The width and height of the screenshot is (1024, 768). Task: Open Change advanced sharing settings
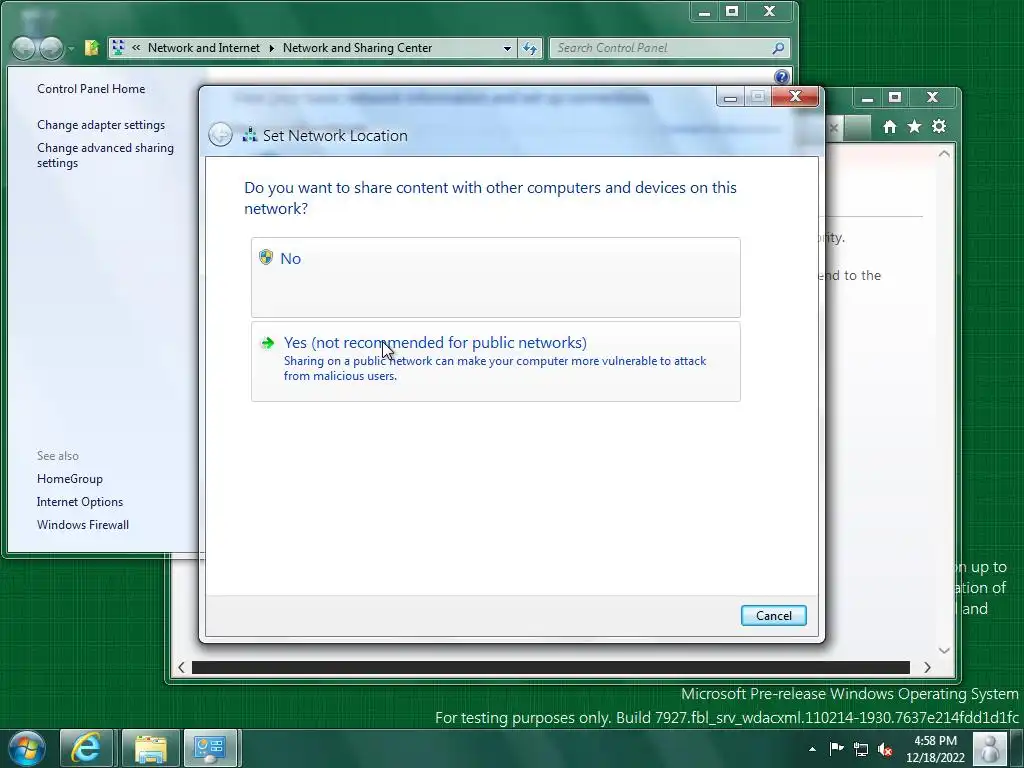click(x=105, y=155)
